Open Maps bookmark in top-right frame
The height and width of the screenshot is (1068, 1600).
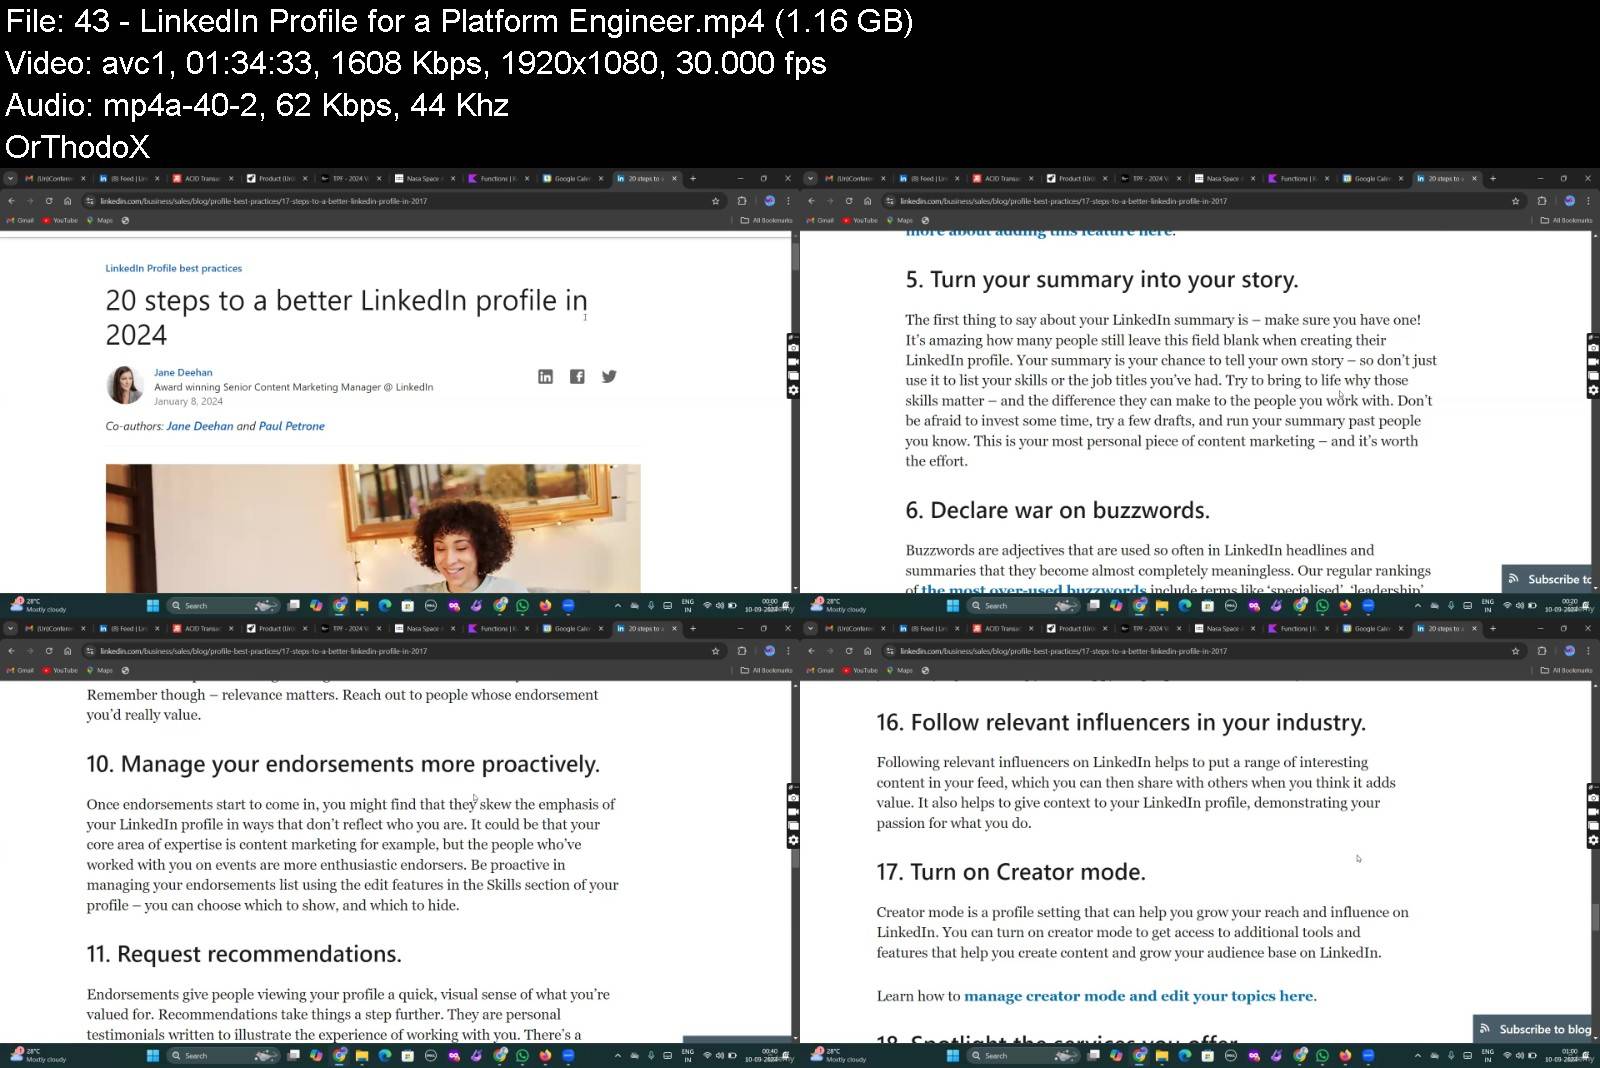900,220
